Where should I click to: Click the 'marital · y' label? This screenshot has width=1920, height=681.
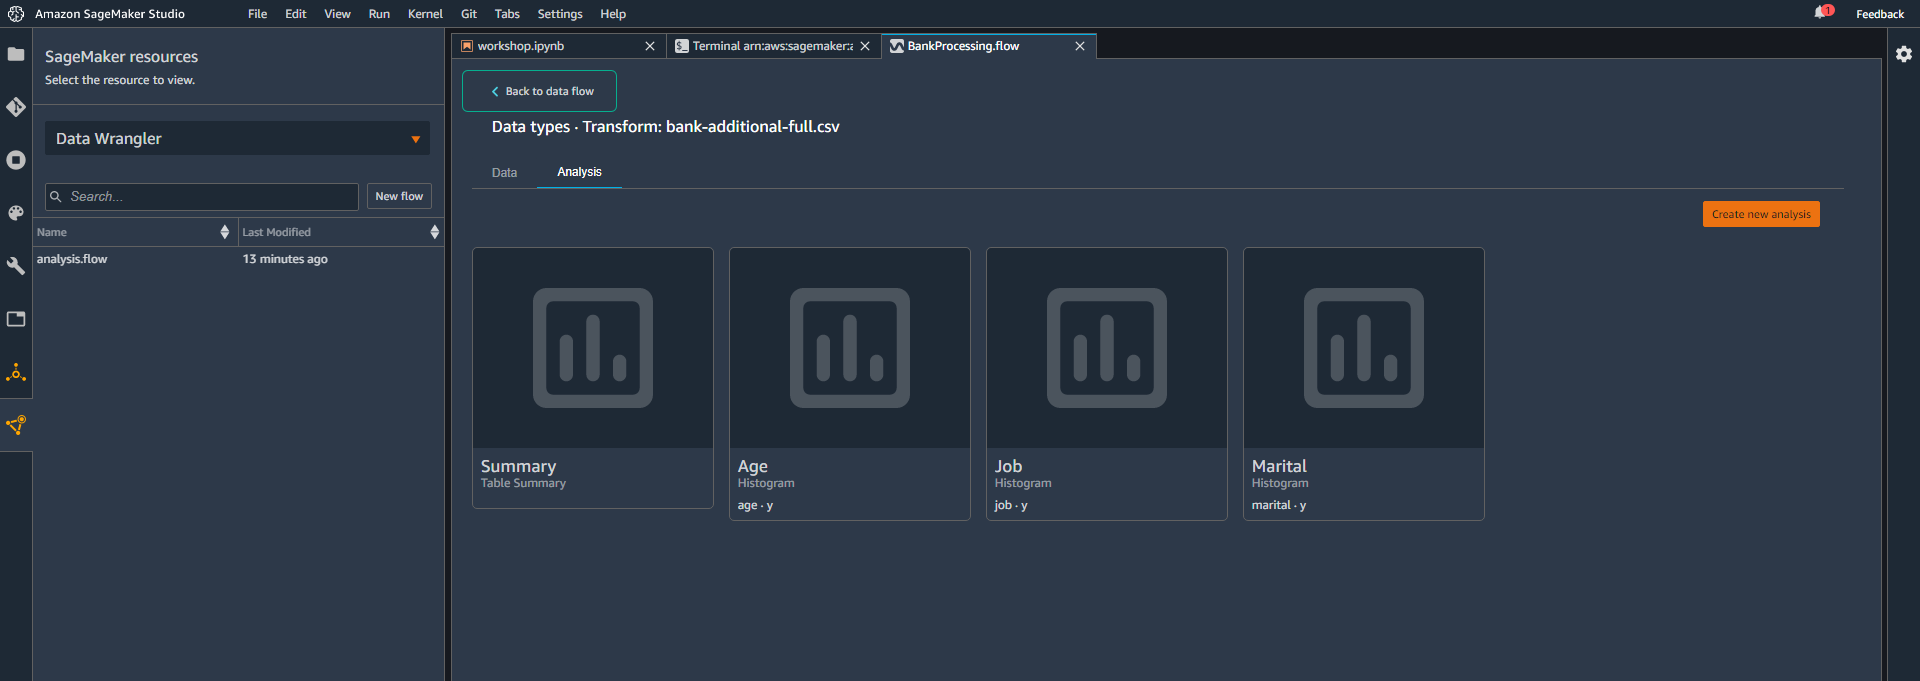click(1279, 506)
